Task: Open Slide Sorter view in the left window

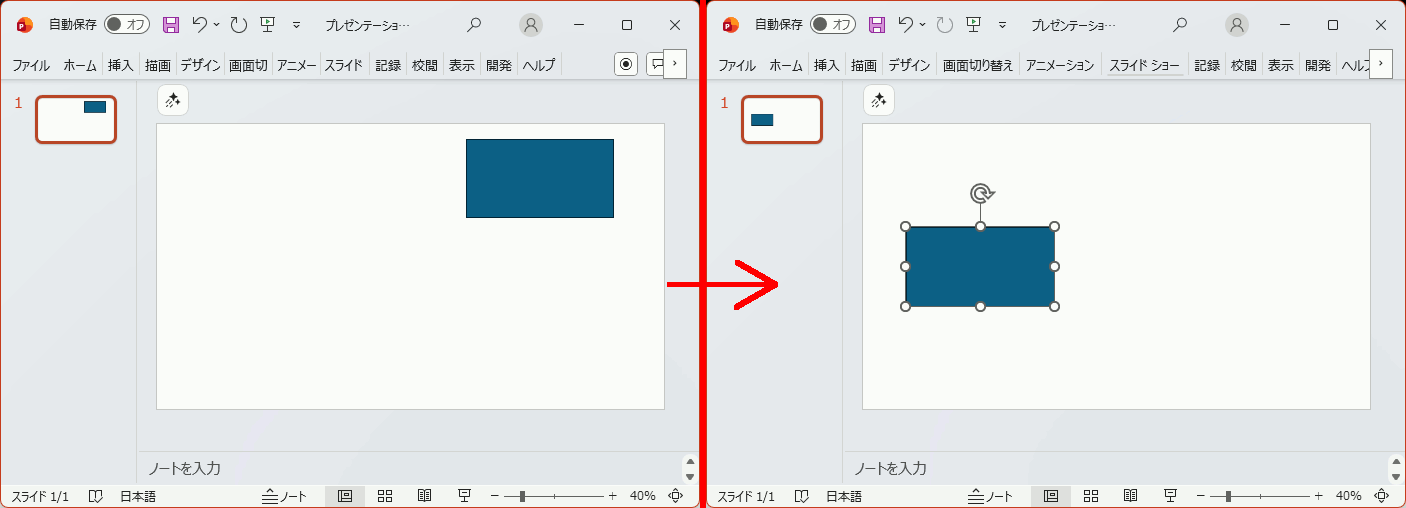Action: [385, 496]
